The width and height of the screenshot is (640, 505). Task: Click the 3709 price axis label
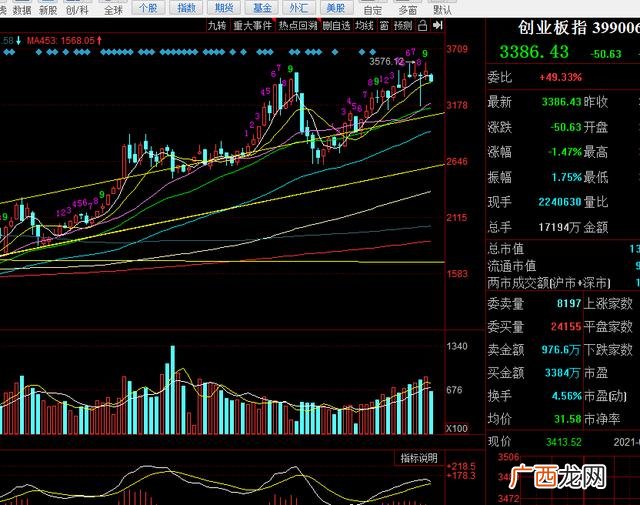[x=457, y=49]
